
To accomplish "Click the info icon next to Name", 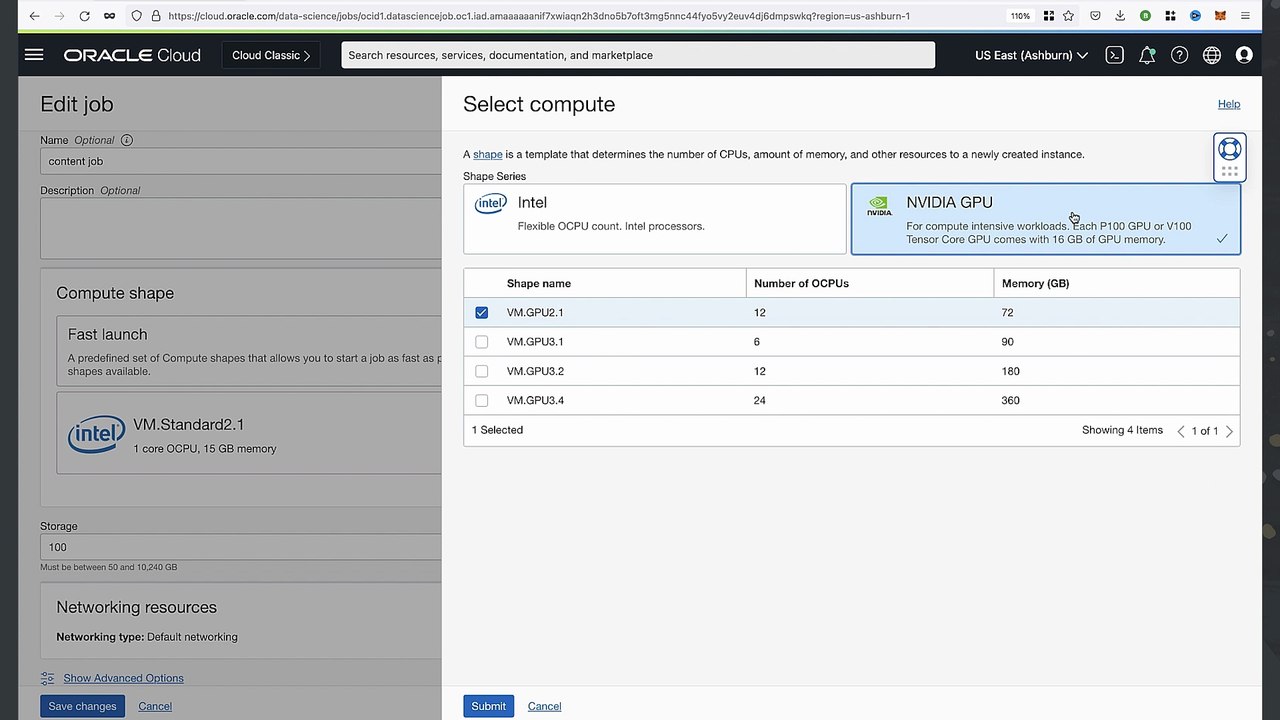I will [x=127, y=140].
